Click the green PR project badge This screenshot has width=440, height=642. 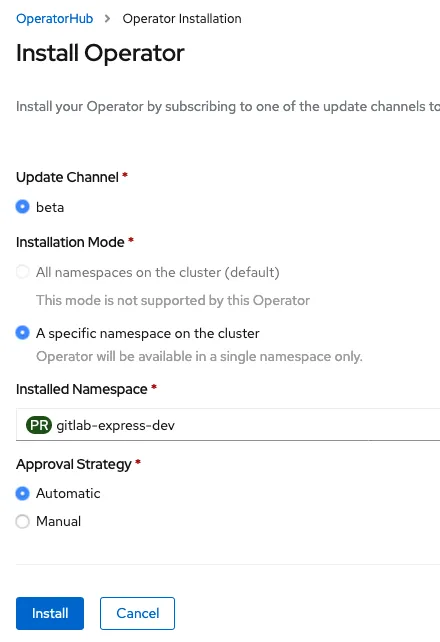click(x=39, y=425)
